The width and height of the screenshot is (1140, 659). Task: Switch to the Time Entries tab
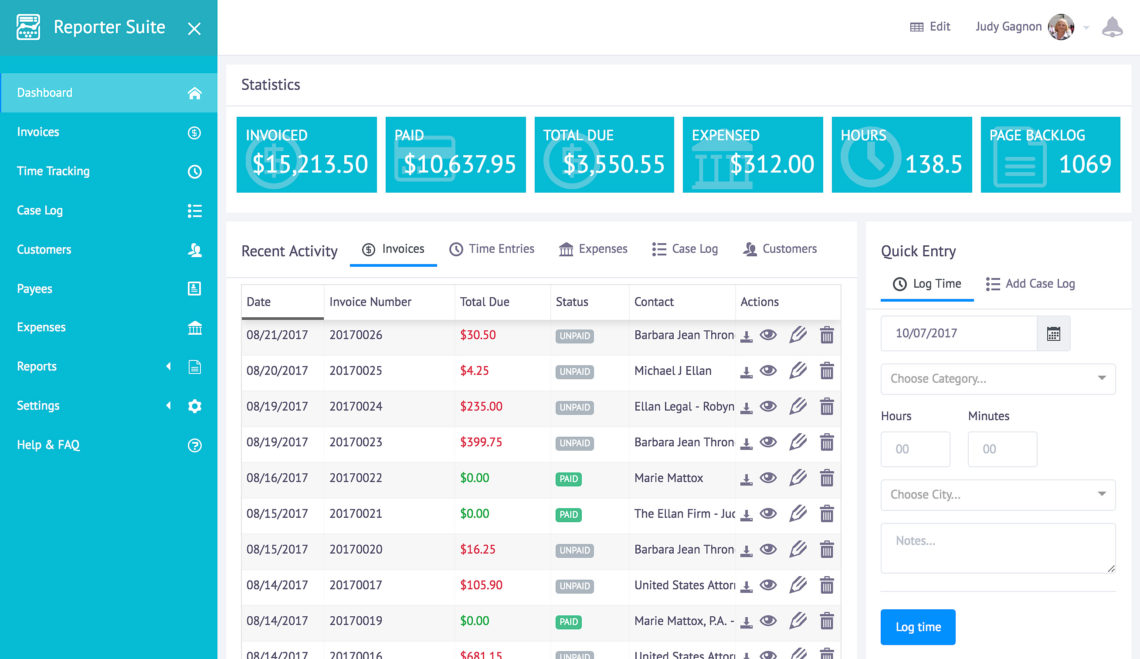(491, 249)
